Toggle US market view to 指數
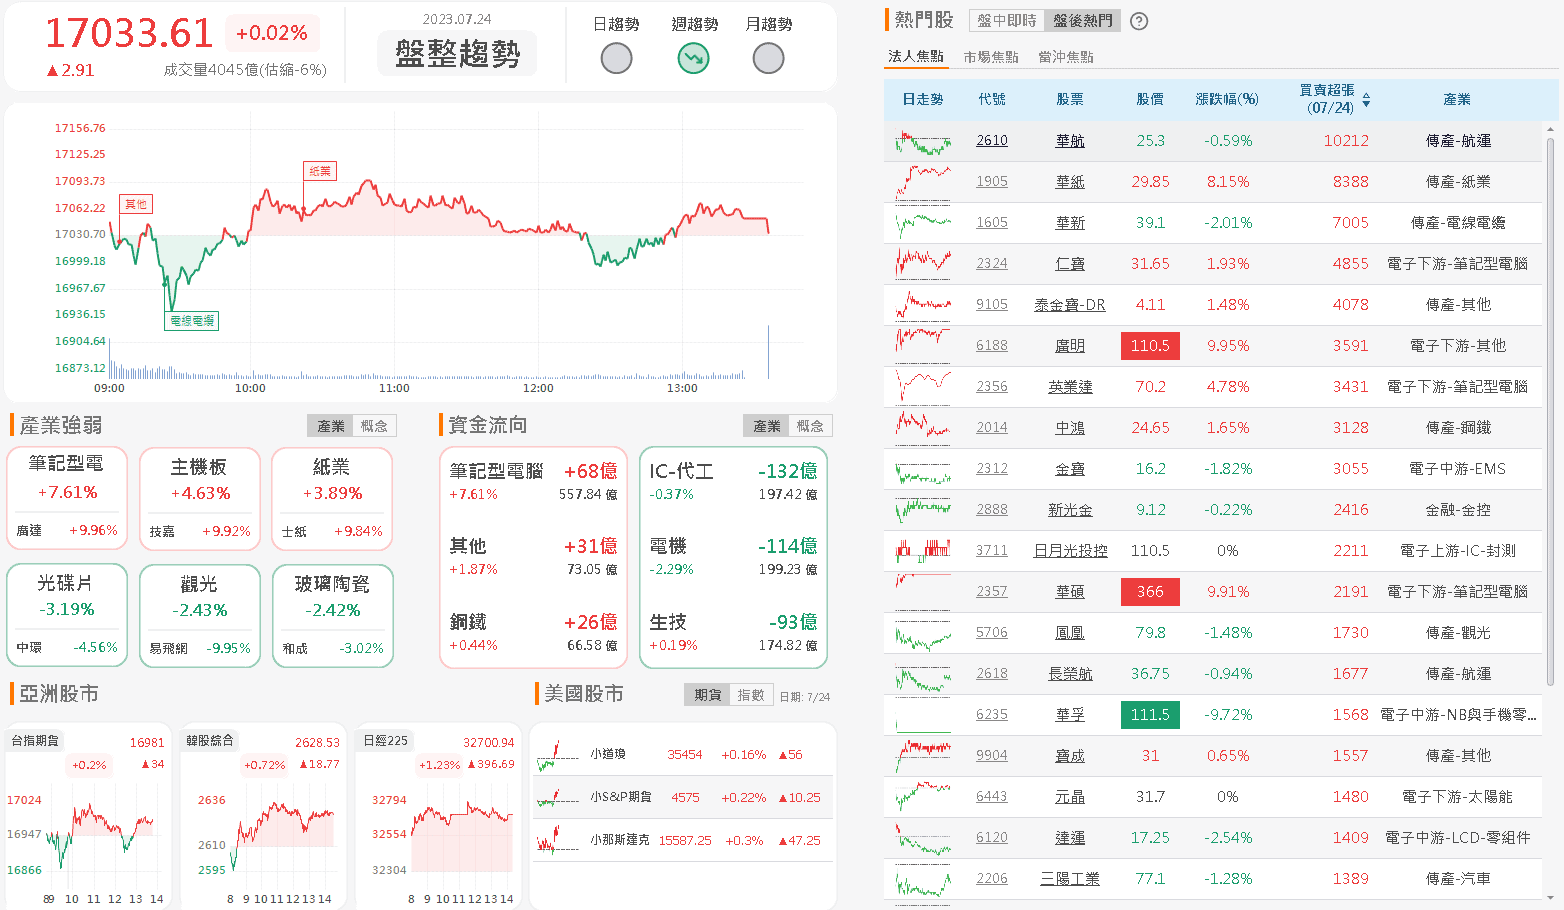 tap(751, 695)
